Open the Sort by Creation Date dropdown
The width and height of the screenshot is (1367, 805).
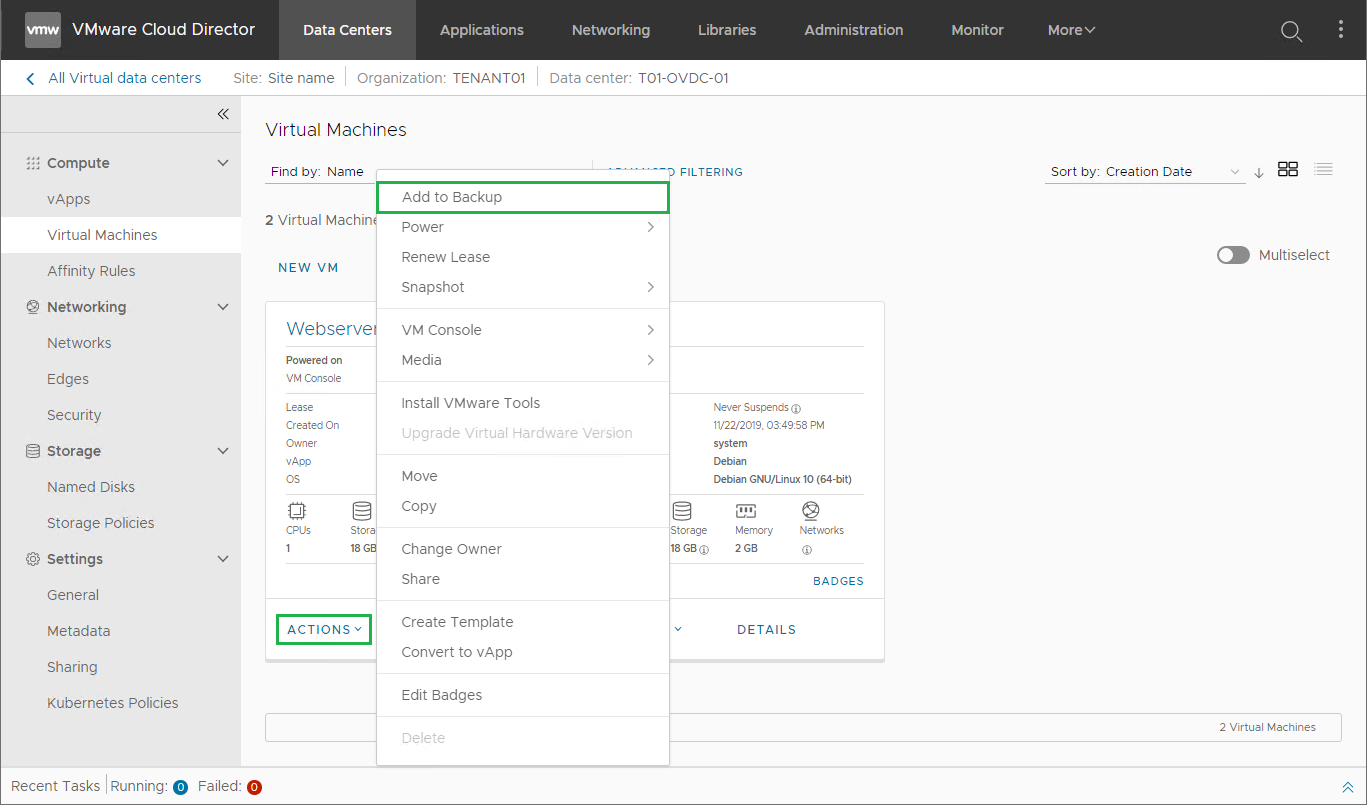point(1144,172)
